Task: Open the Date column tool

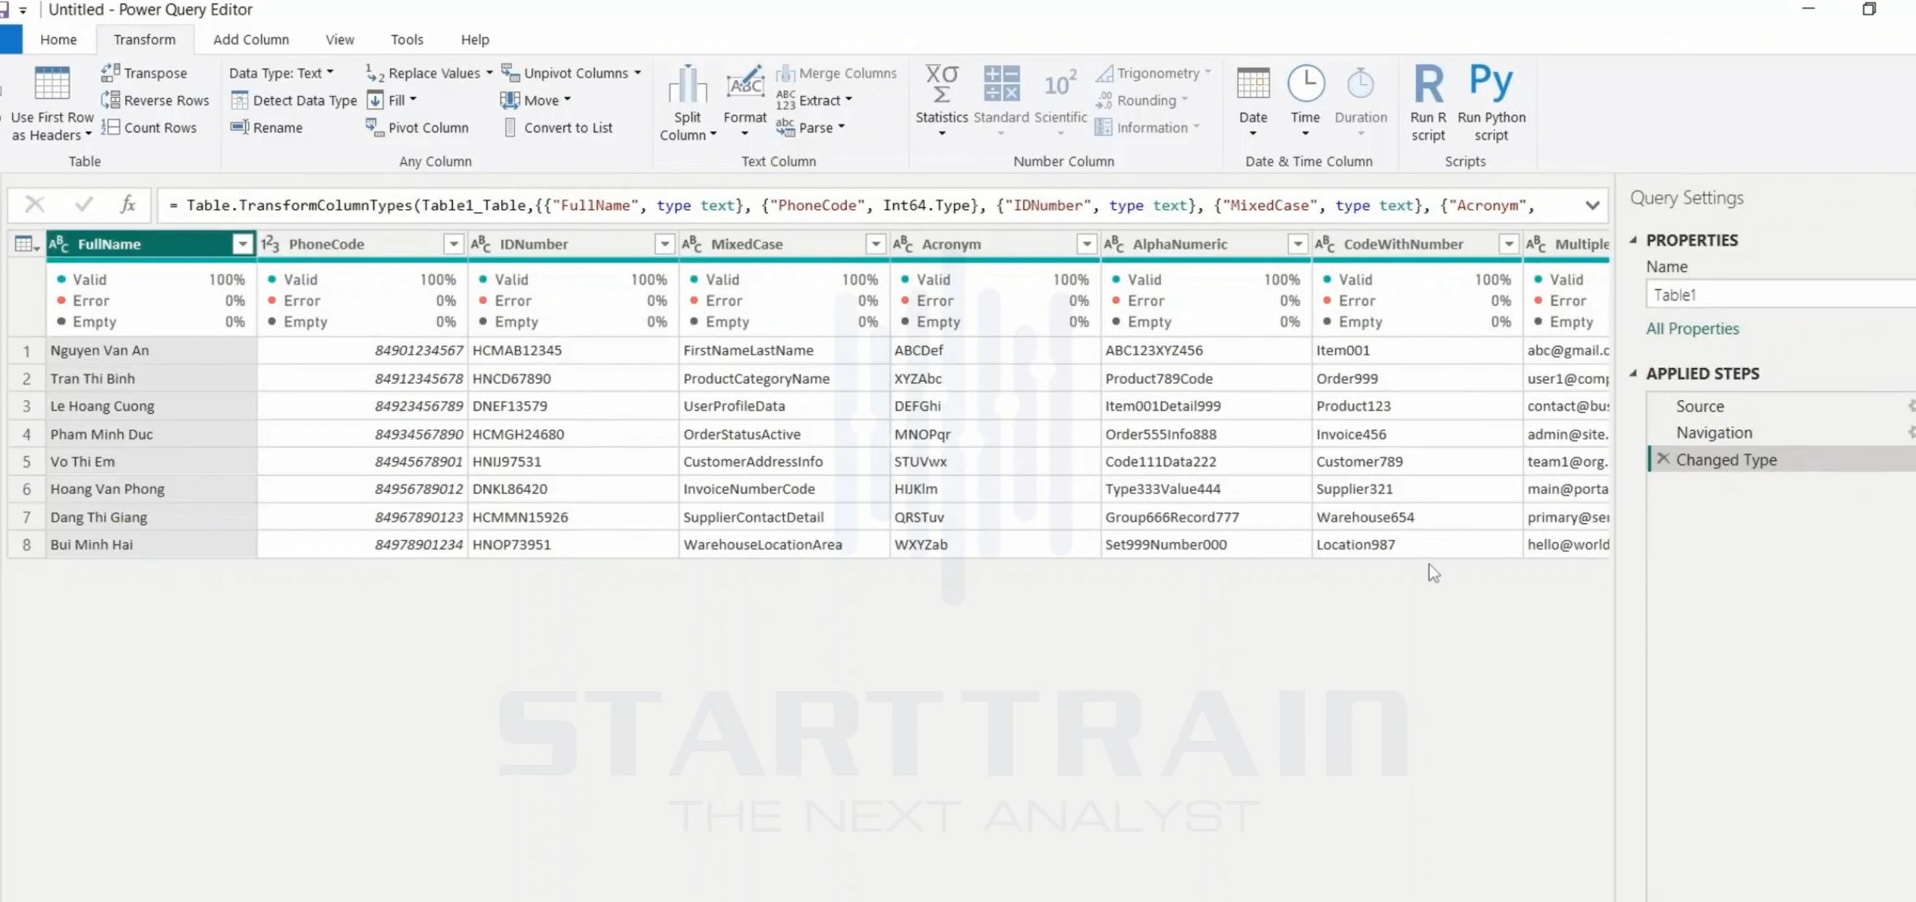Action: (x=1253, y=102)
